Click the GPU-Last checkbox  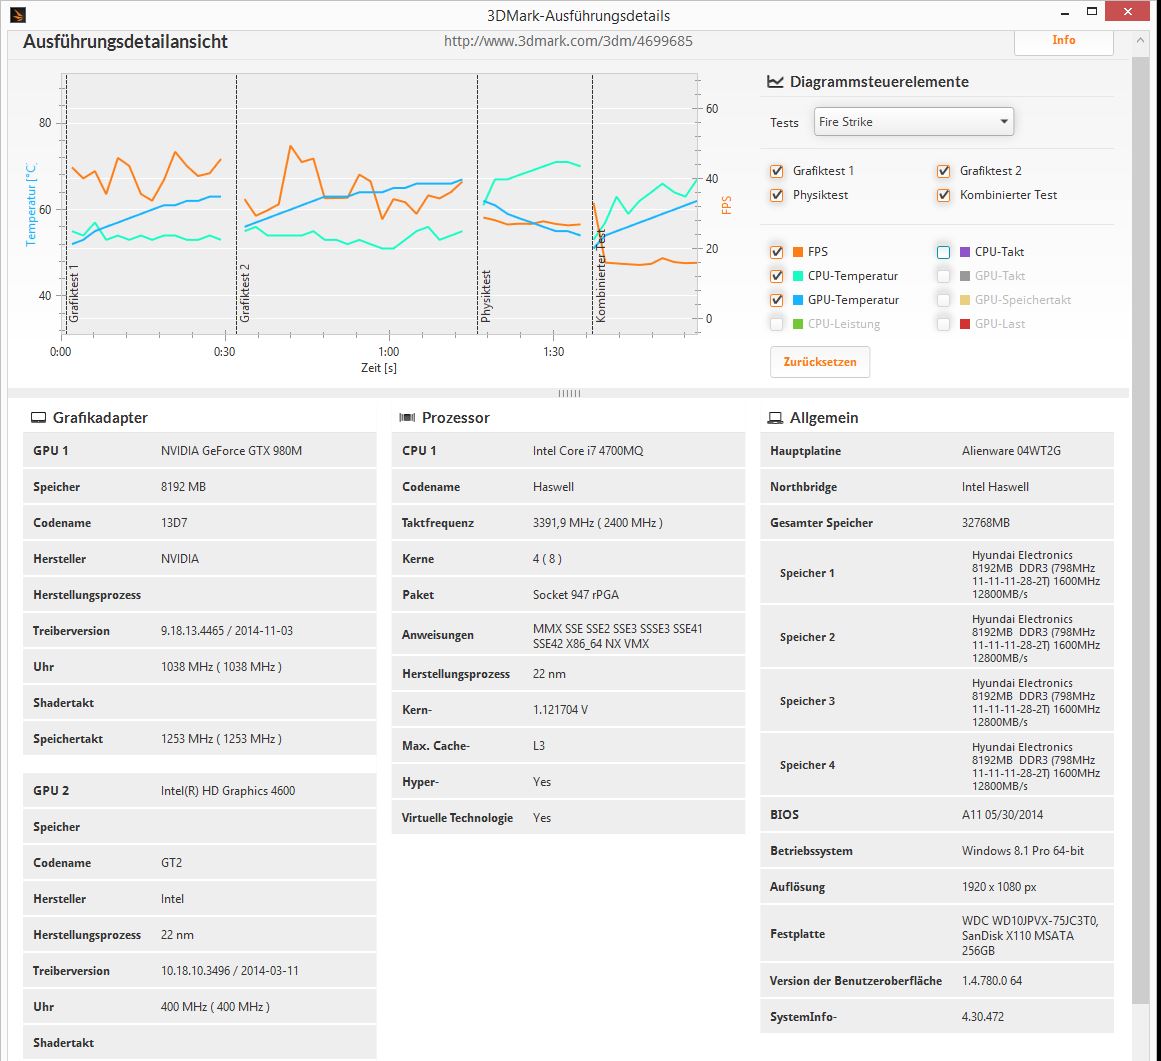[943, 324]
